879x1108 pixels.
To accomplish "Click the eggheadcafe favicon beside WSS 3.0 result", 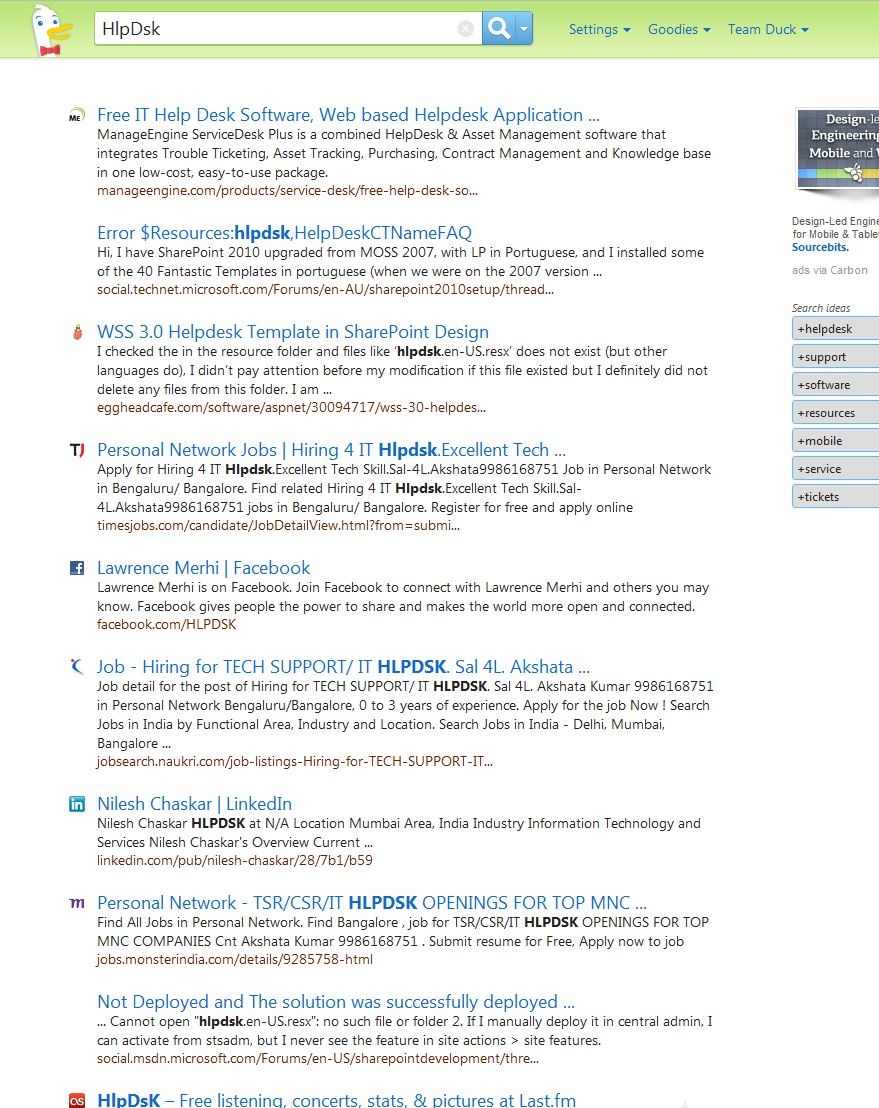I will click(x=77, y=332).
